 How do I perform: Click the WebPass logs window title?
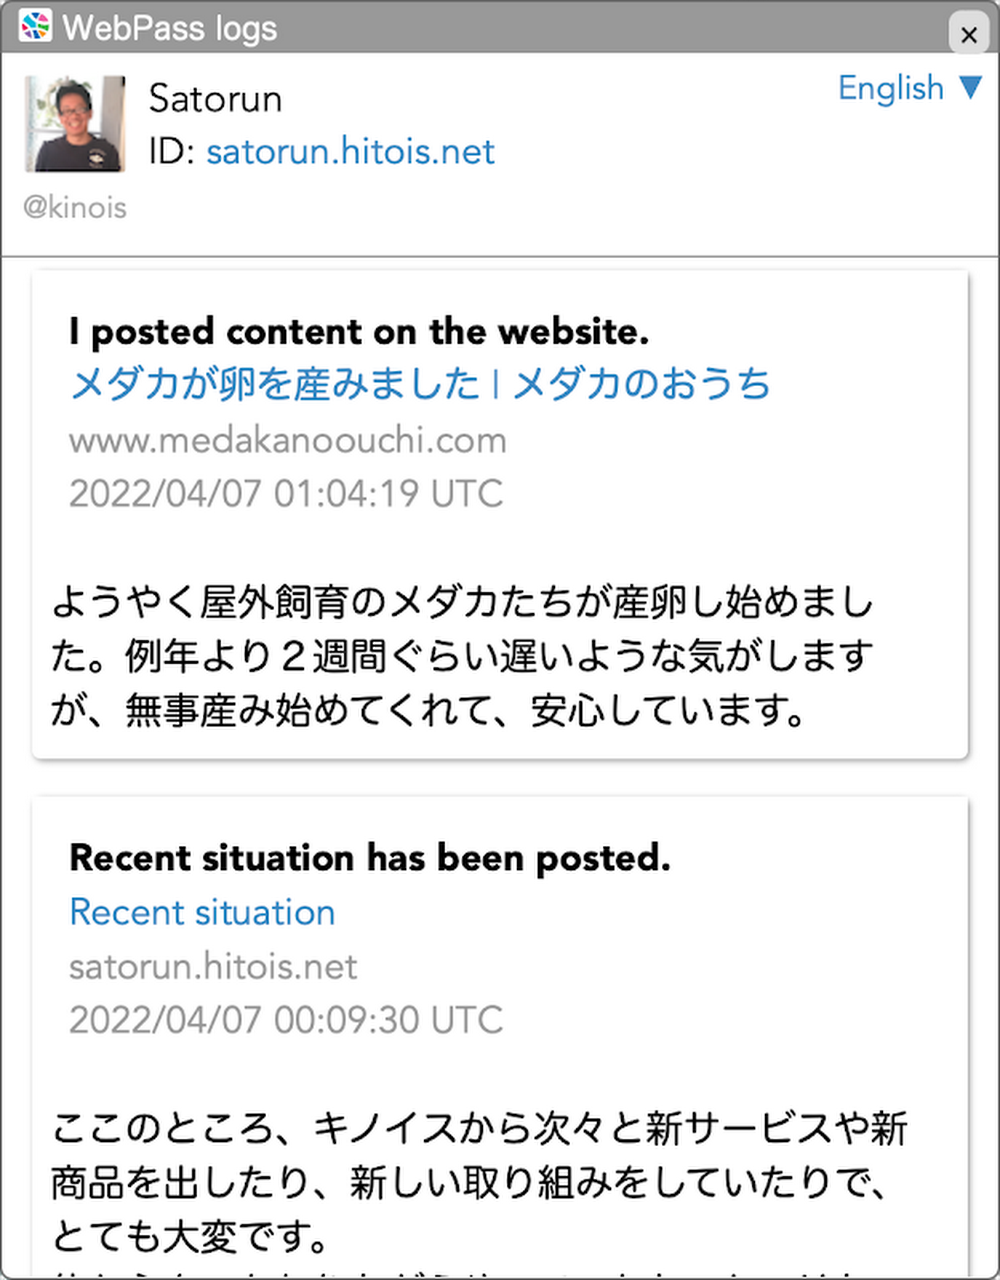click(170, 27)
